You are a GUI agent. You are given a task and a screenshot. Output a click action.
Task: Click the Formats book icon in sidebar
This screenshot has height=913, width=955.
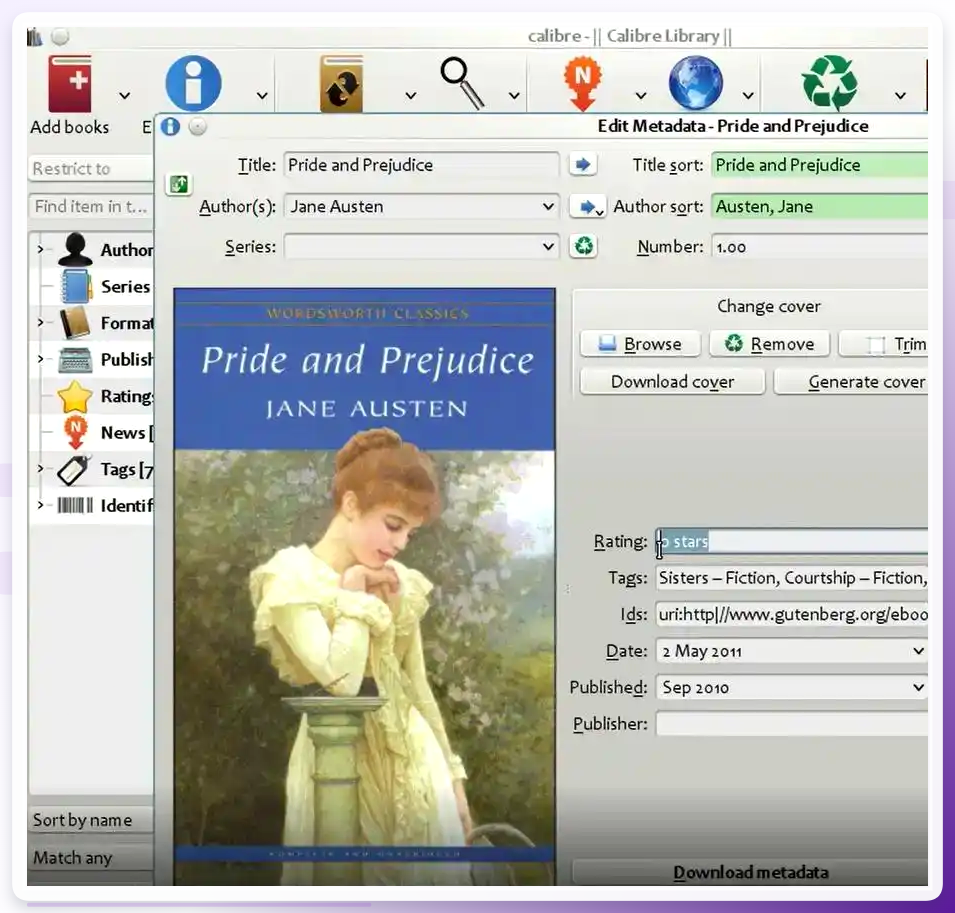[x=75, y=323]
